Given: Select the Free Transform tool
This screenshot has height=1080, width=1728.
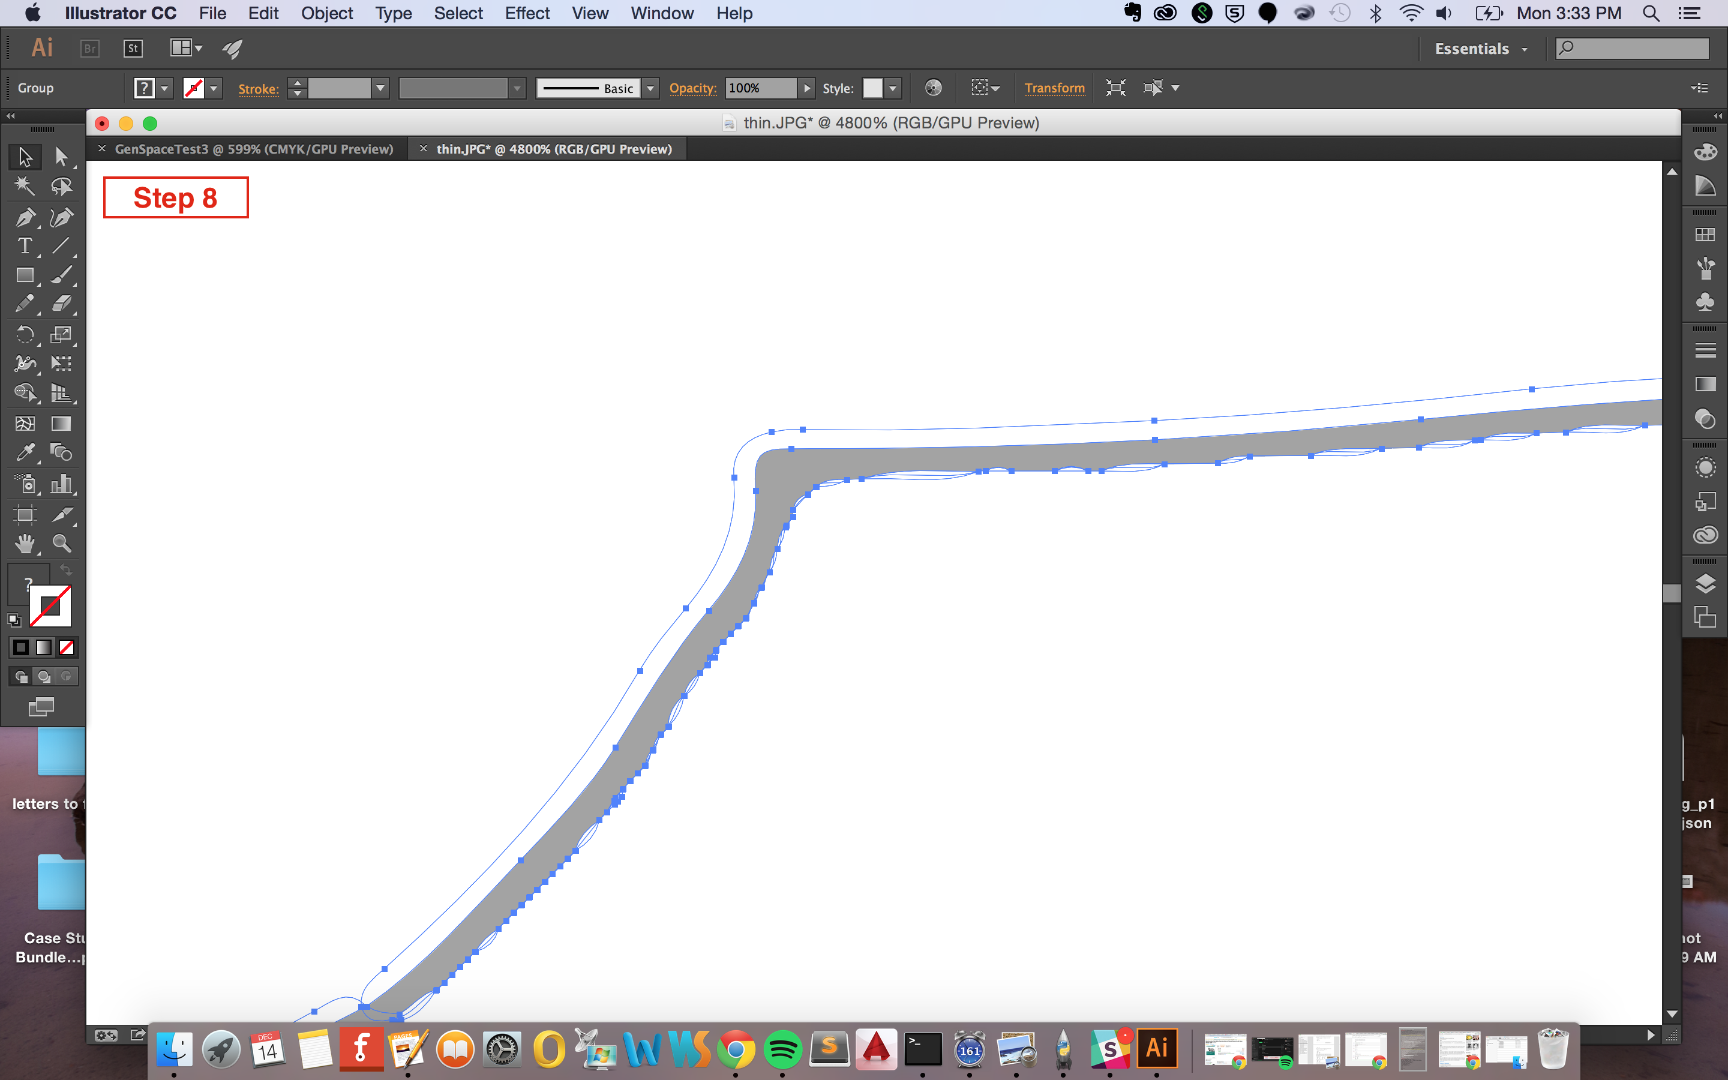Looking at the screenshot, I should coord(61,364).
